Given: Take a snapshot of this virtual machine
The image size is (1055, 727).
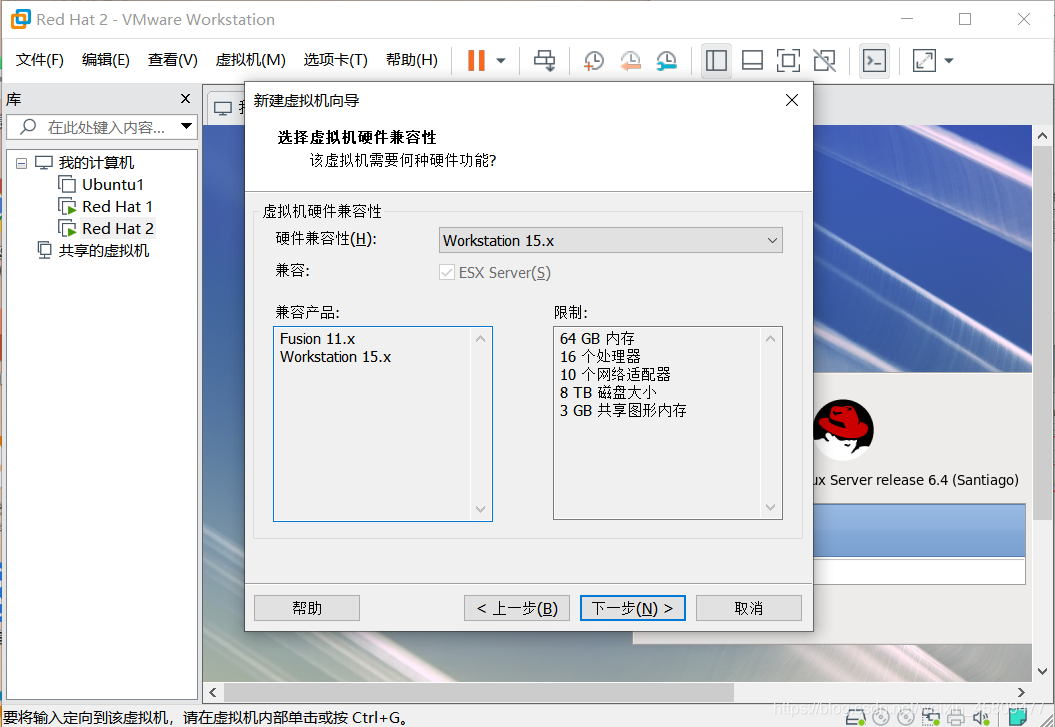Looking at the screenshot, I should [x=593, y=61].
